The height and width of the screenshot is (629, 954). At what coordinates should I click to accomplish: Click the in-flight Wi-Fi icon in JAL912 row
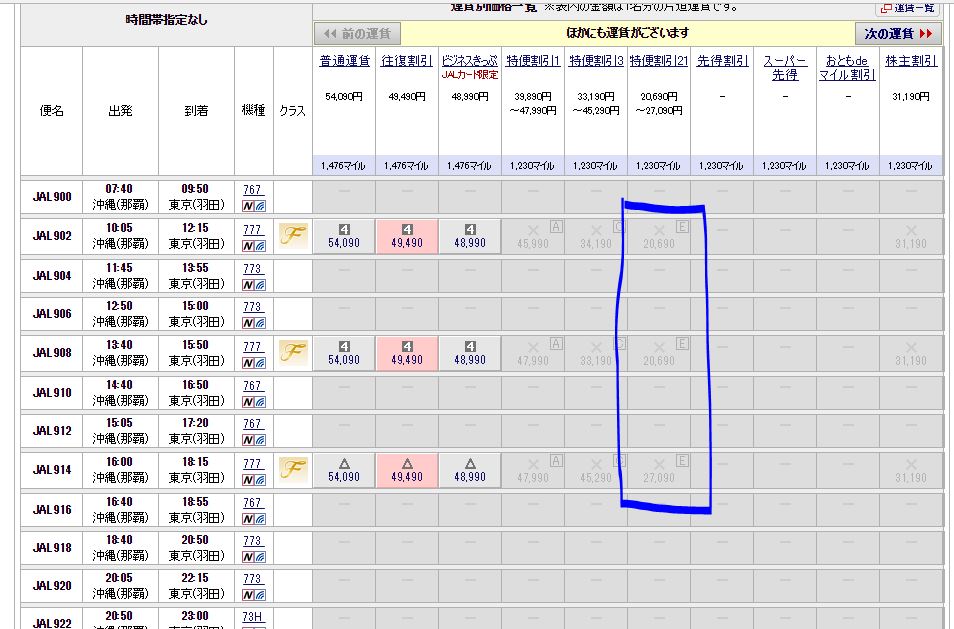(x=260, y=440)
